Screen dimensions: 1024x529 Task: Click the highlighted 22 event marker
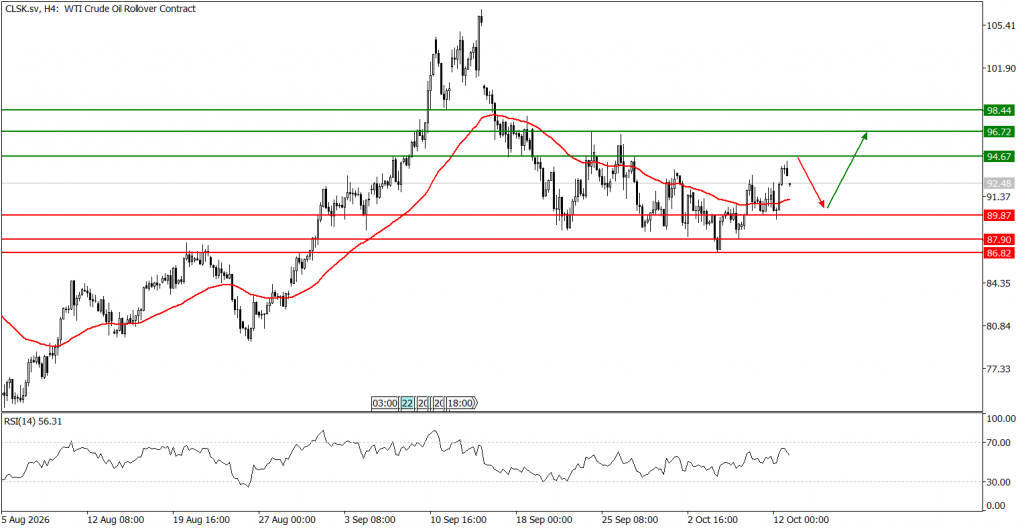[407, 403]
